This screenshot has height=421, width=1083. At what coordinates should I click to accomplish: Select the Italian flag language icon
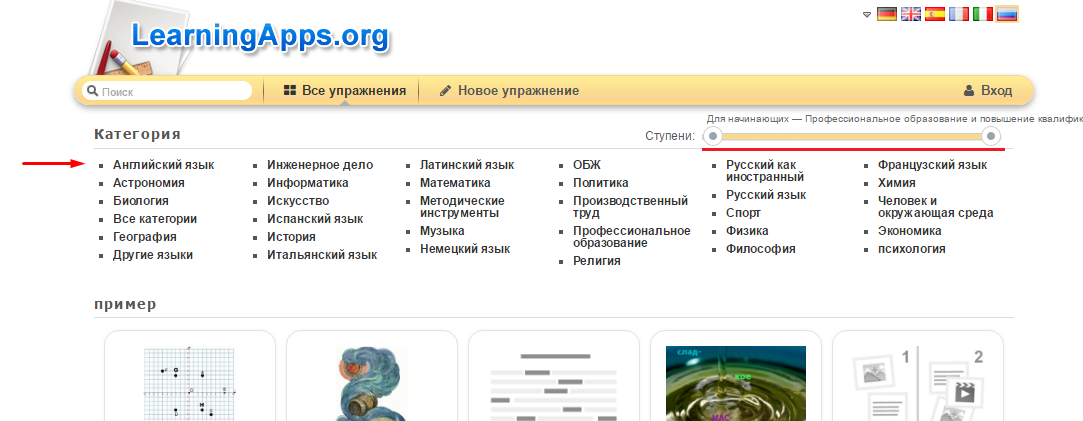[x=982, y=14]
